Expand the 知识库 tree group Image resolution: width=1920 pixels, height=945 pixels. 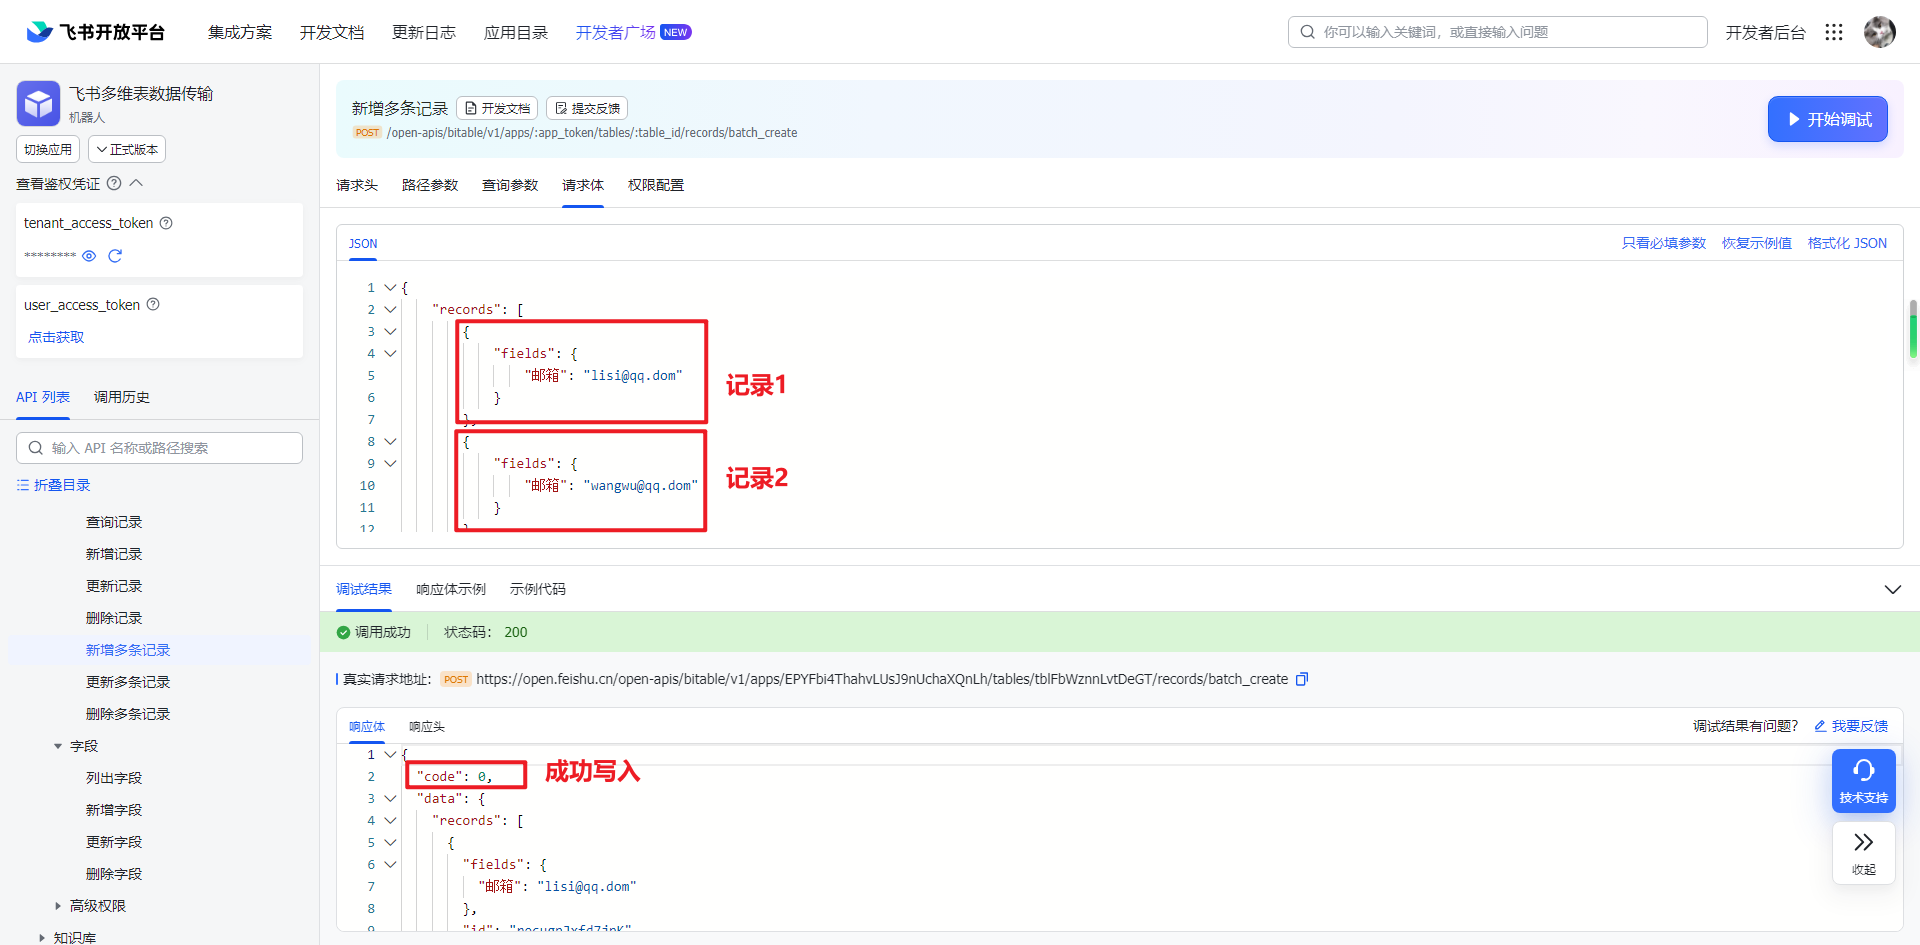42,938
